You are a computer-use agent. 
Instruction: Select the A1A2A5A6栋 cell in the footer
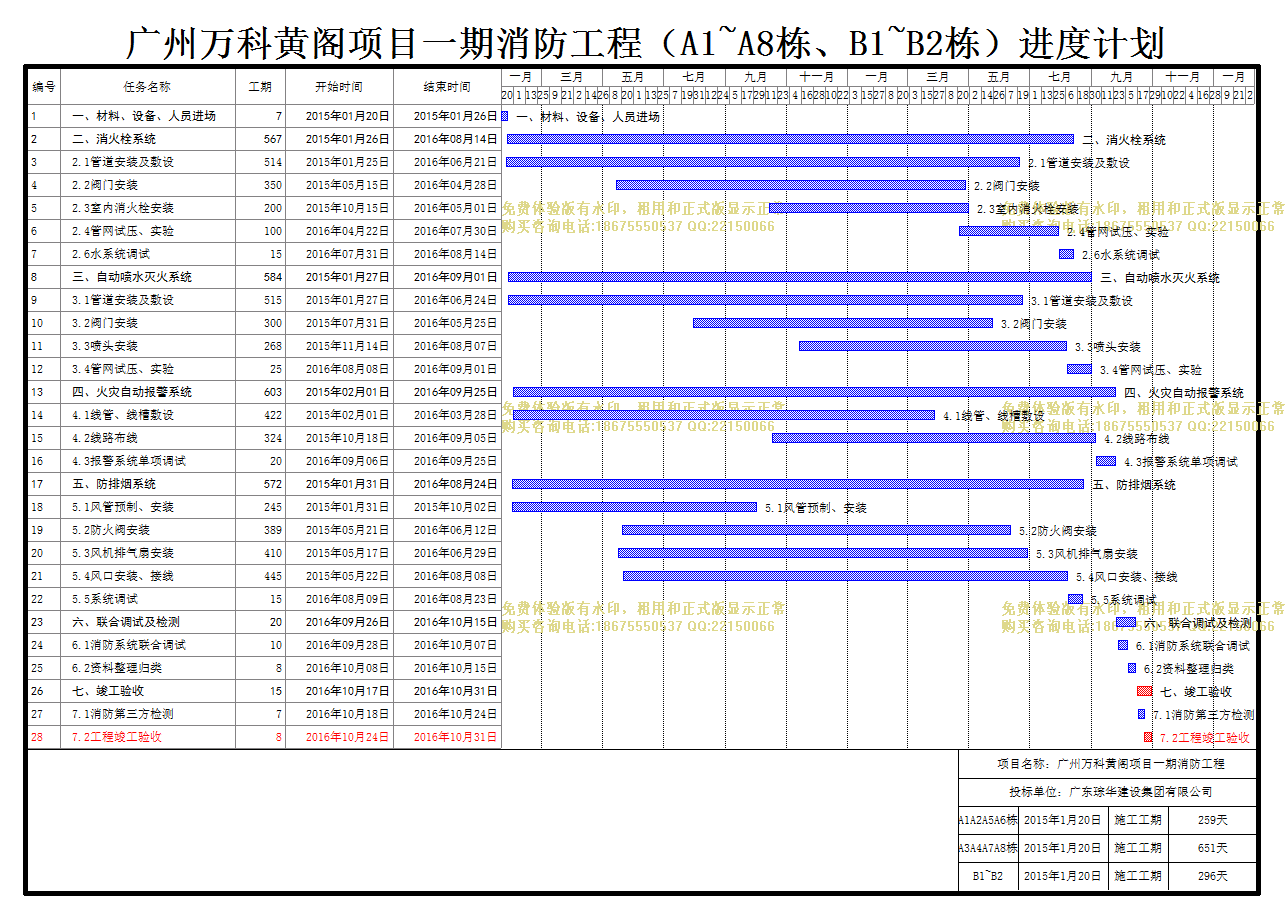pos(988,820)
